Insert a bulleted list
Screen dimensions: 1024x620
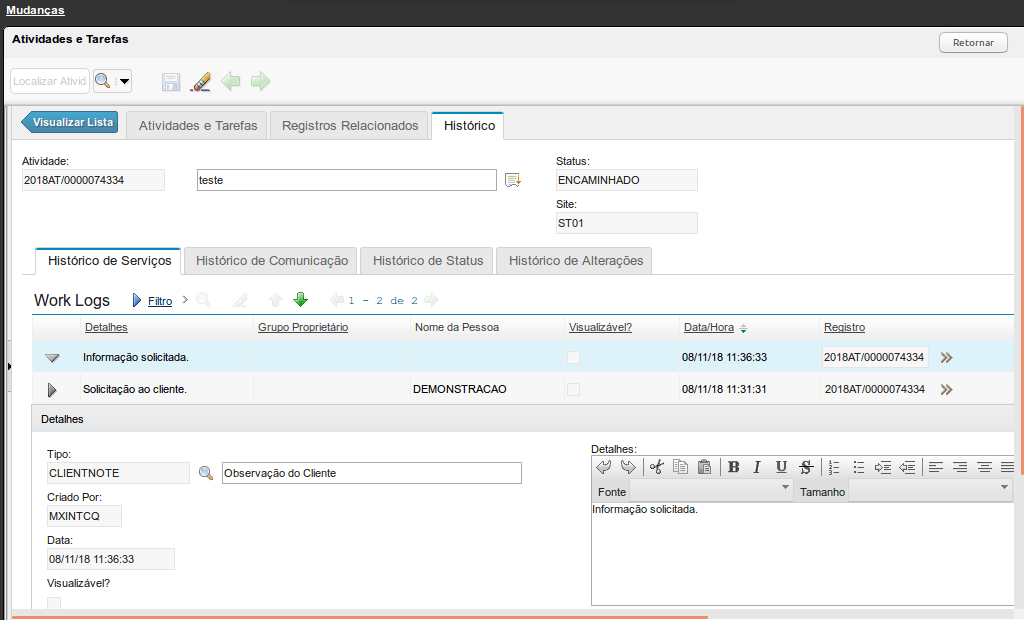859,467
